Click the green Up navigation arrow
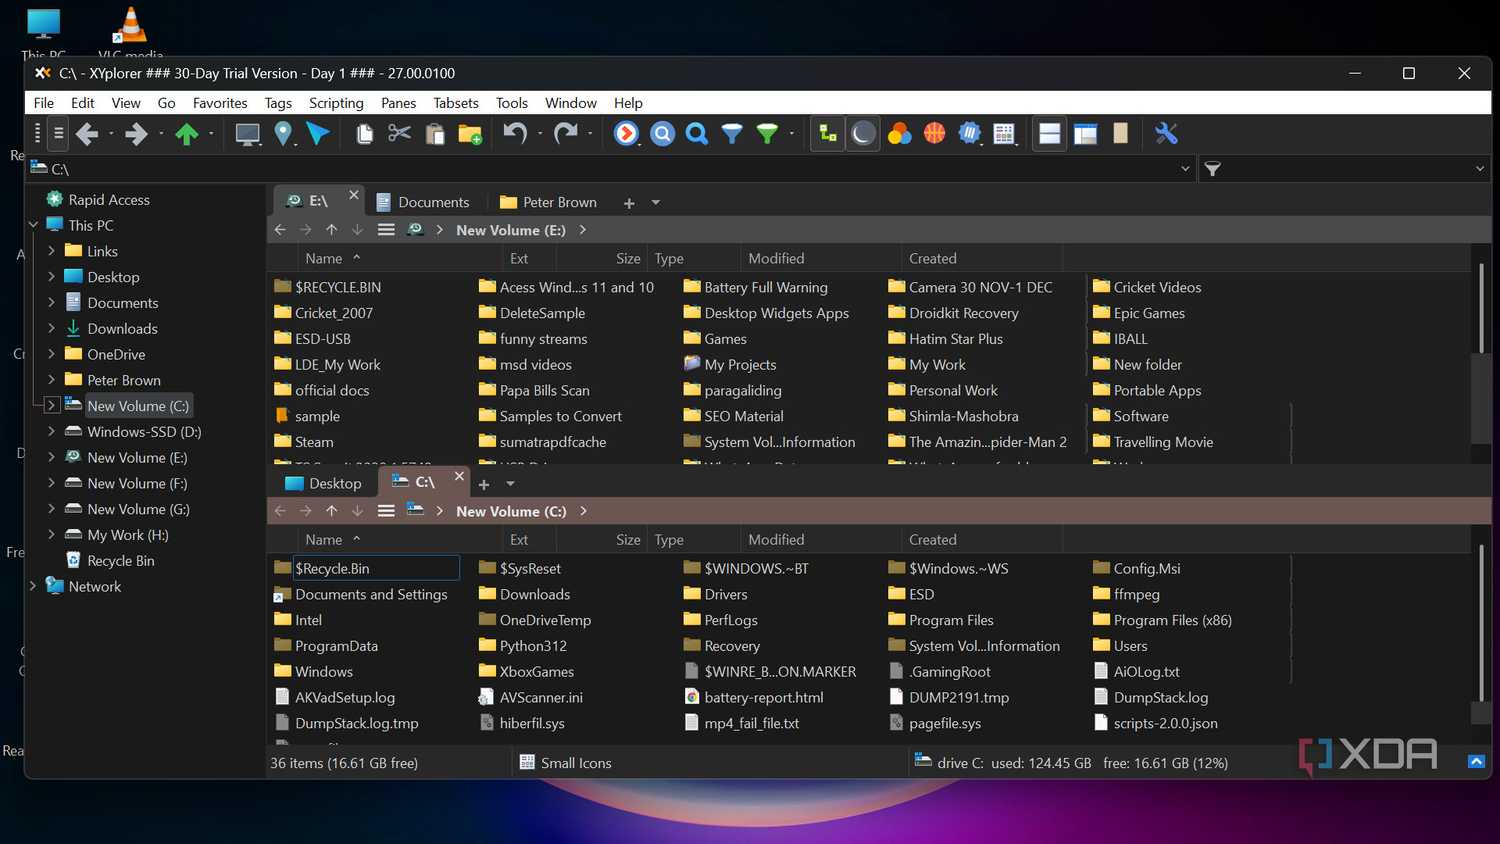 pyautogui.click(x=190, y=133)
